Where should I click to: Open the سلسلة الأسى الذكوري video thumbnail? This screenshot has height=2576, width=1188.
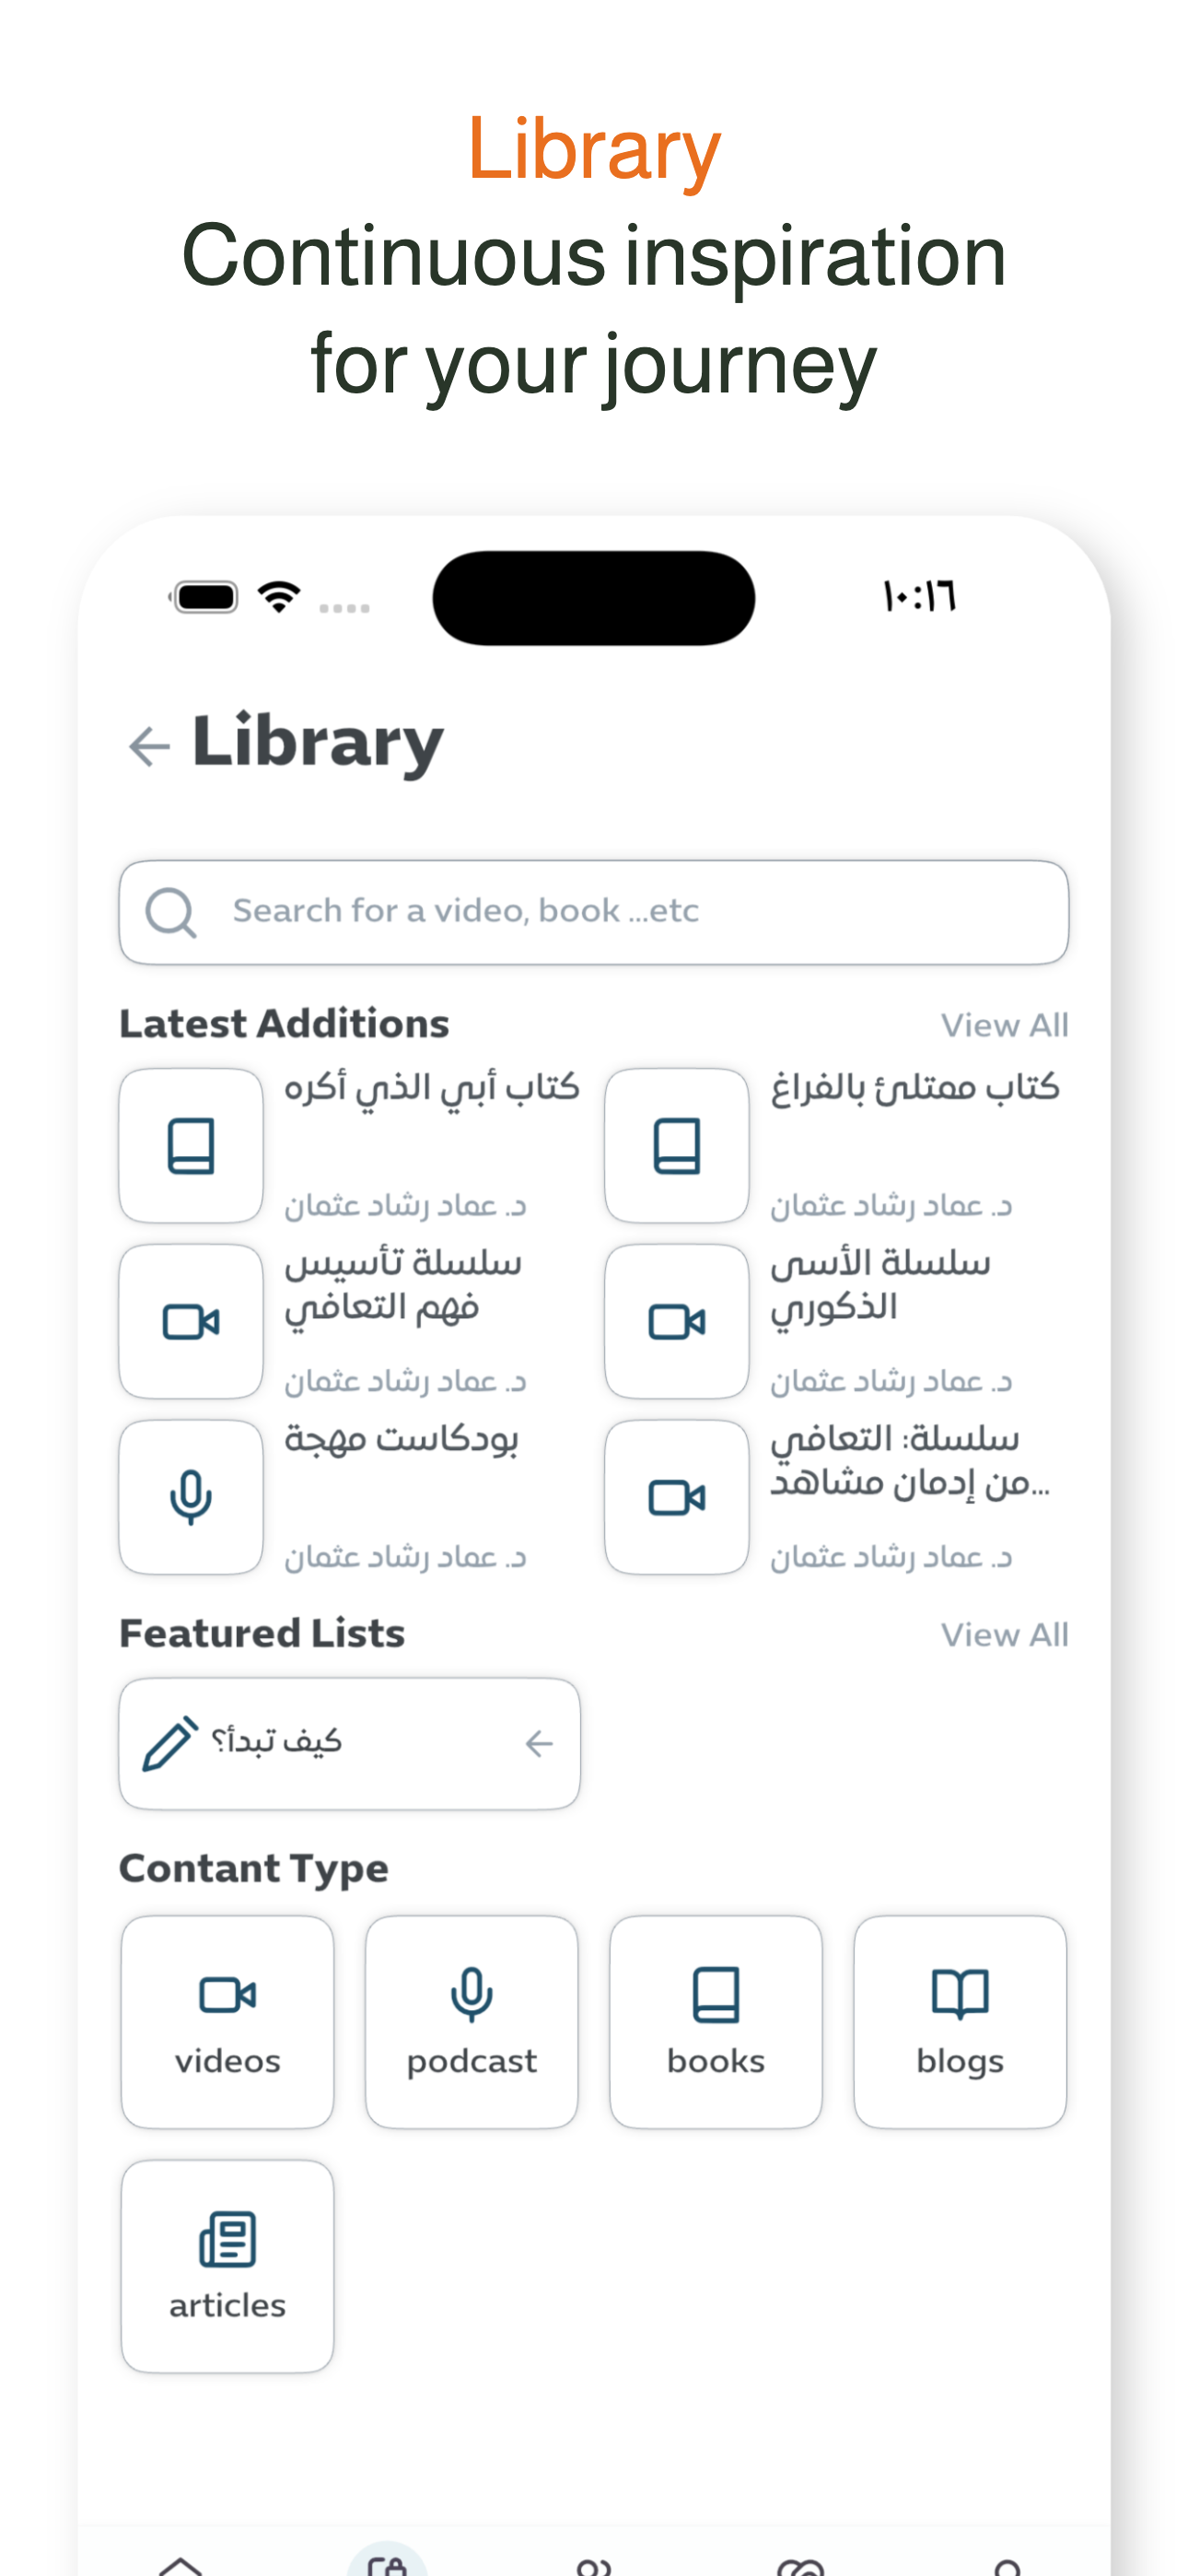[677, 1321]
